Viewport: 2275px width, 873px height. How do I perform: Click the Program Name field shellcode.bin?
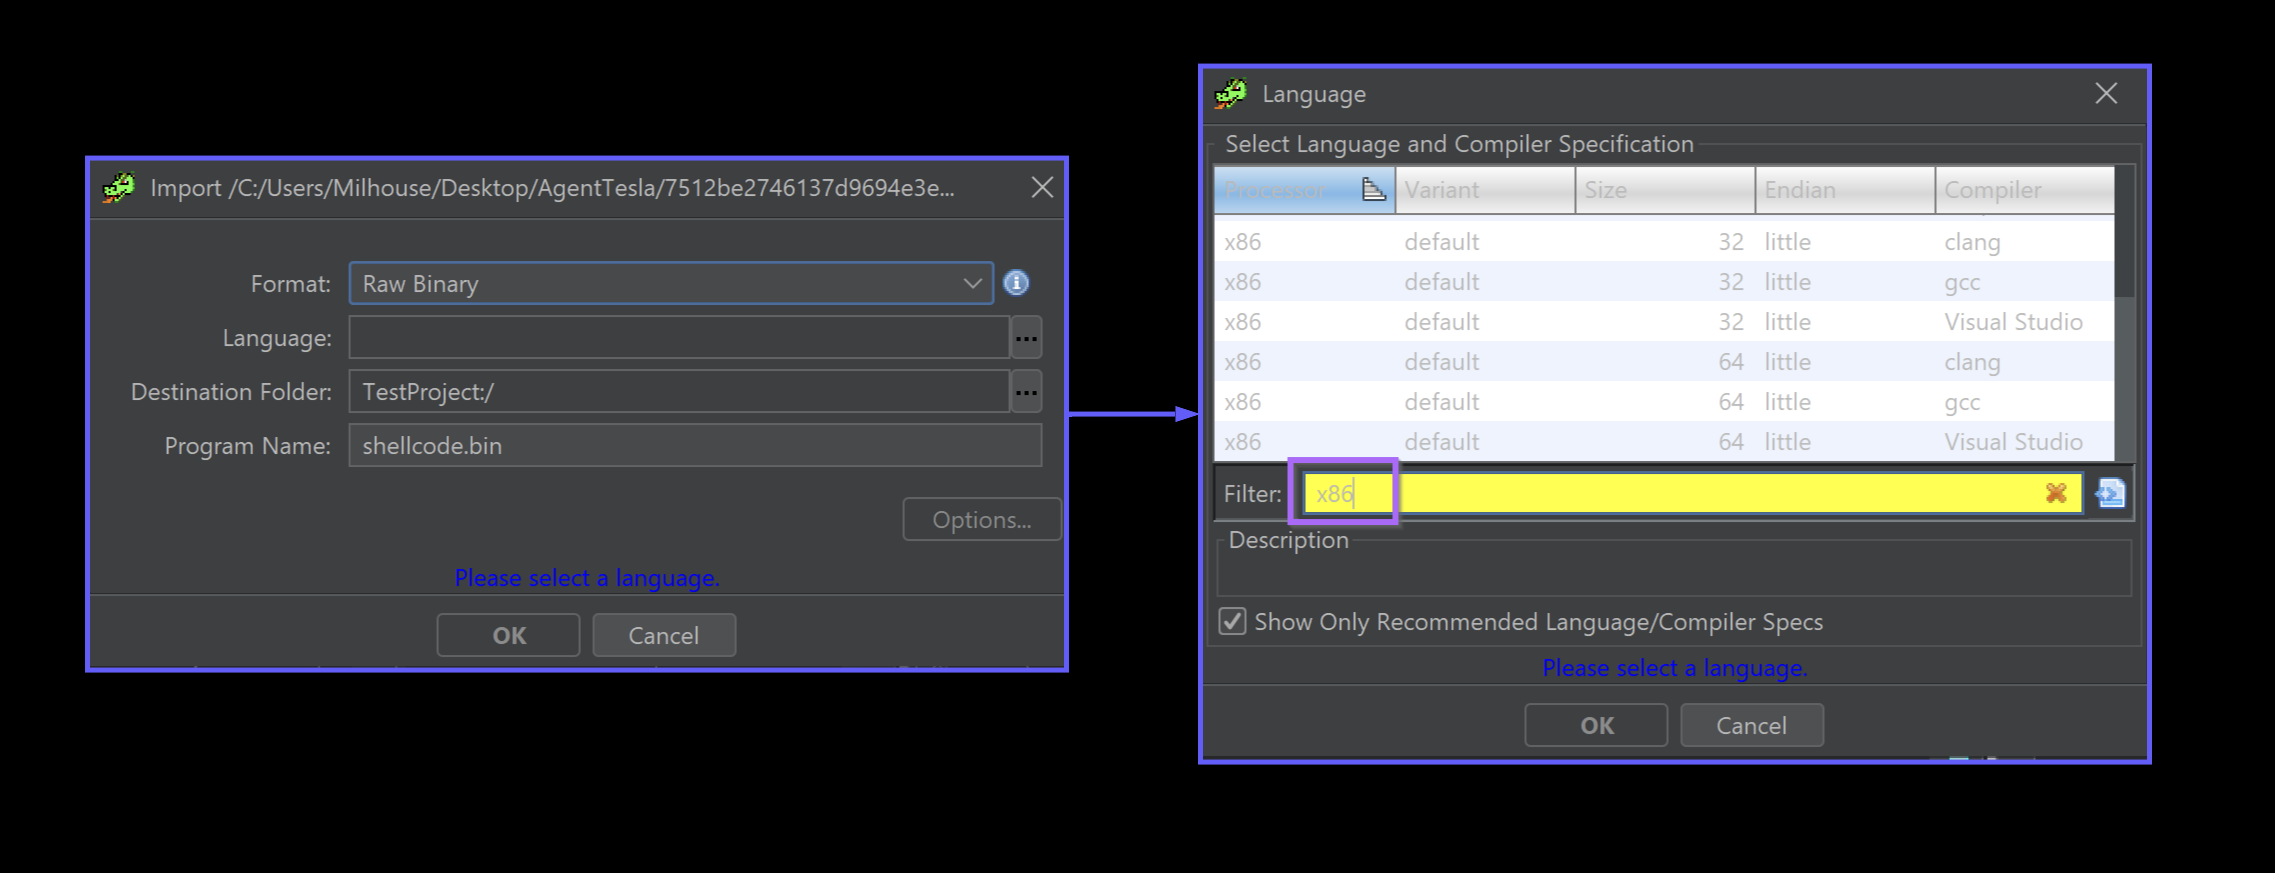click(695, 446)
